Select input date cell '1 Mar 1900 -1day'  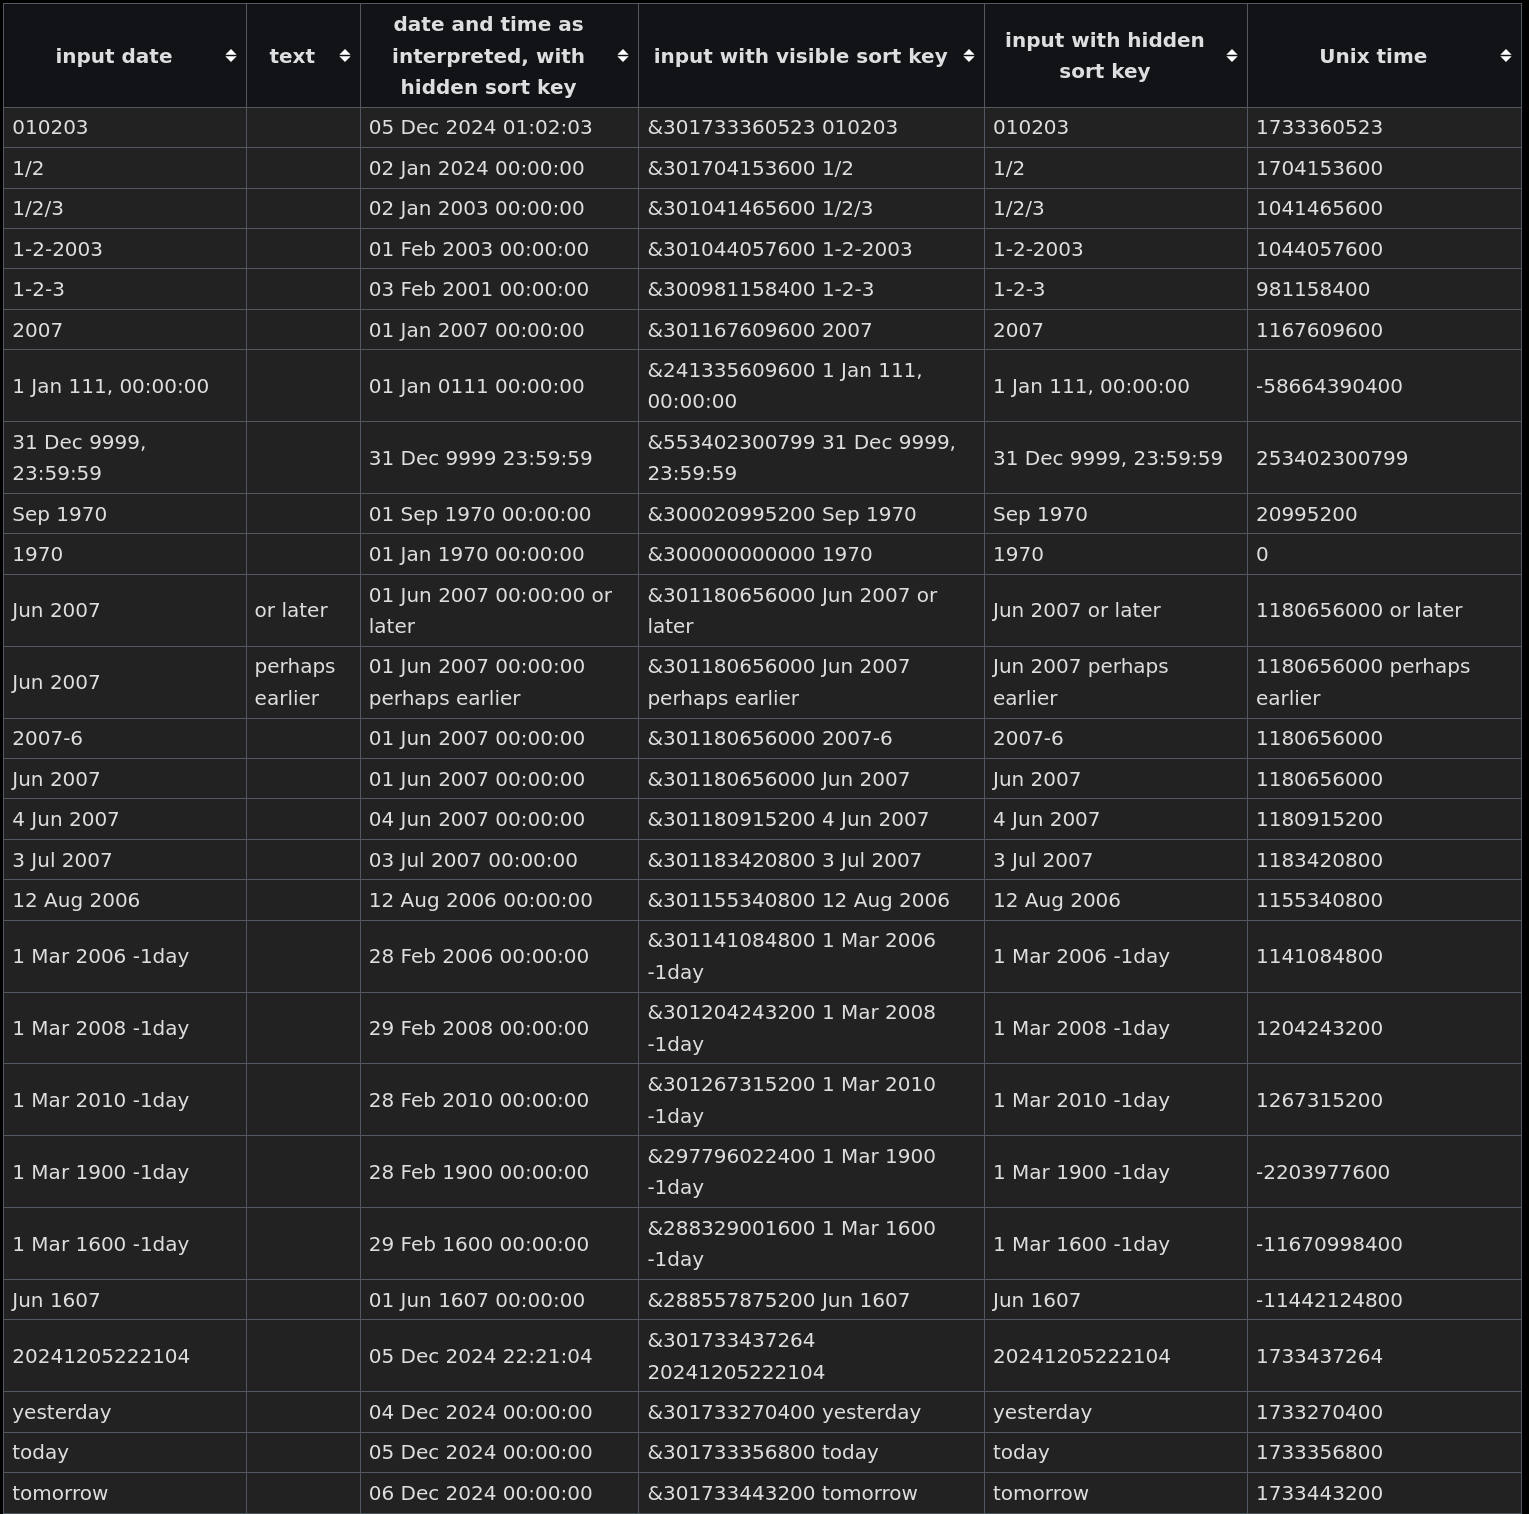pyautogui.click(x=125, y=1172)
